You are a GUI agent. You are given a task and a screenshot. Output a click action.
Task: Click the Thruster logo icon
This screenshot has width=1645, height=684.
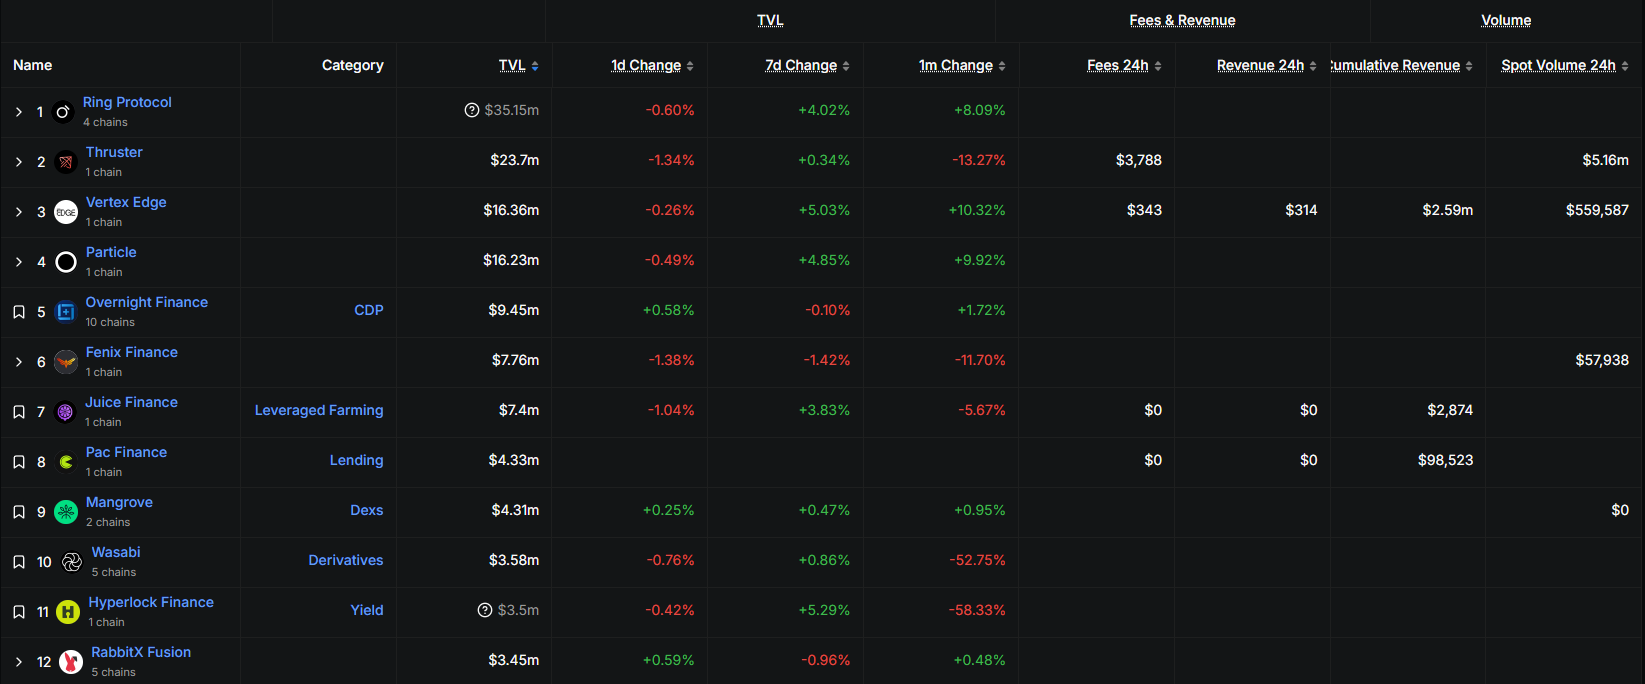pyautogui.click(x=66, y=162)
